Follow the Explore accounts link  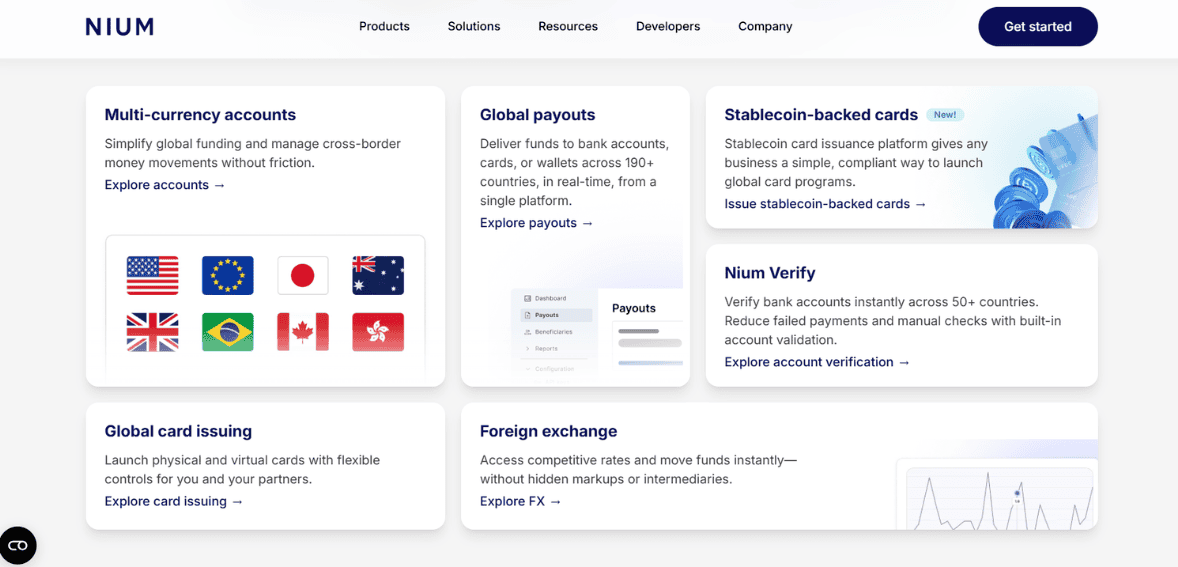point(165,185)
